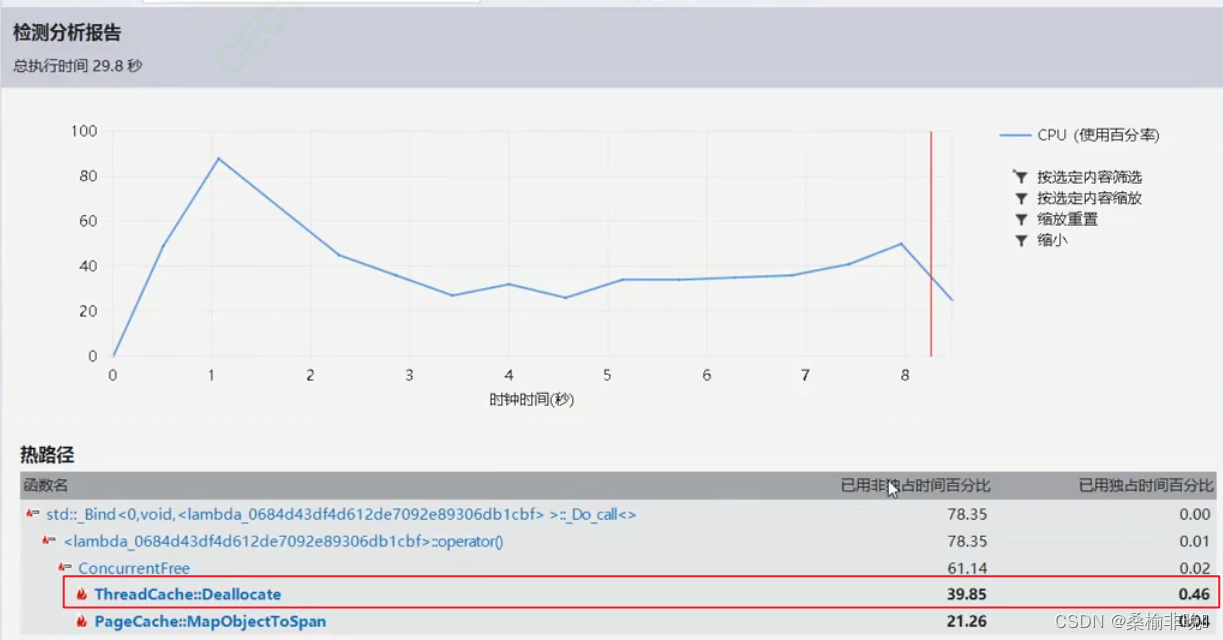Click the red vertical marker on the chart
This screenshot has width=1223, height=640.
[931, 243]
